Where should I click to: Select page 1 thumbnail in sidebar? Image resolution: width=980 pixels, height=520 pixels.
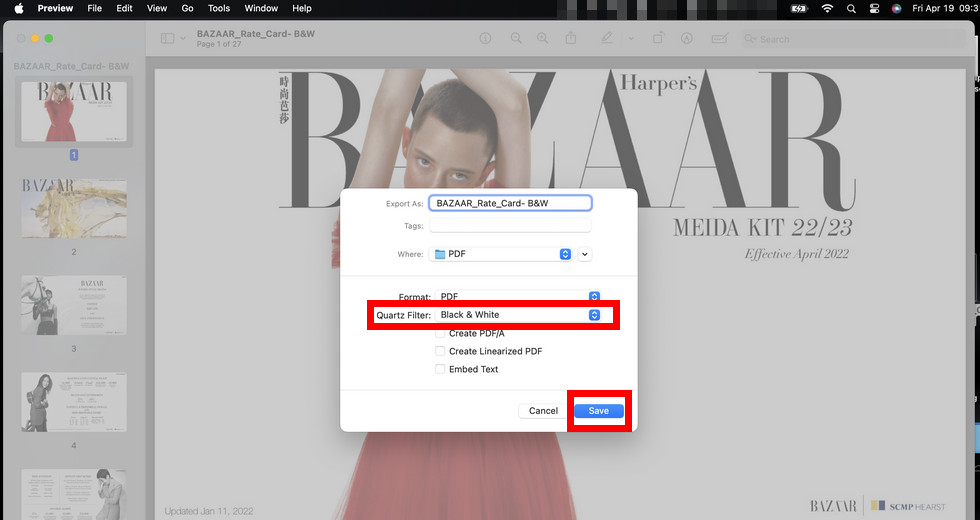[74, 111]
